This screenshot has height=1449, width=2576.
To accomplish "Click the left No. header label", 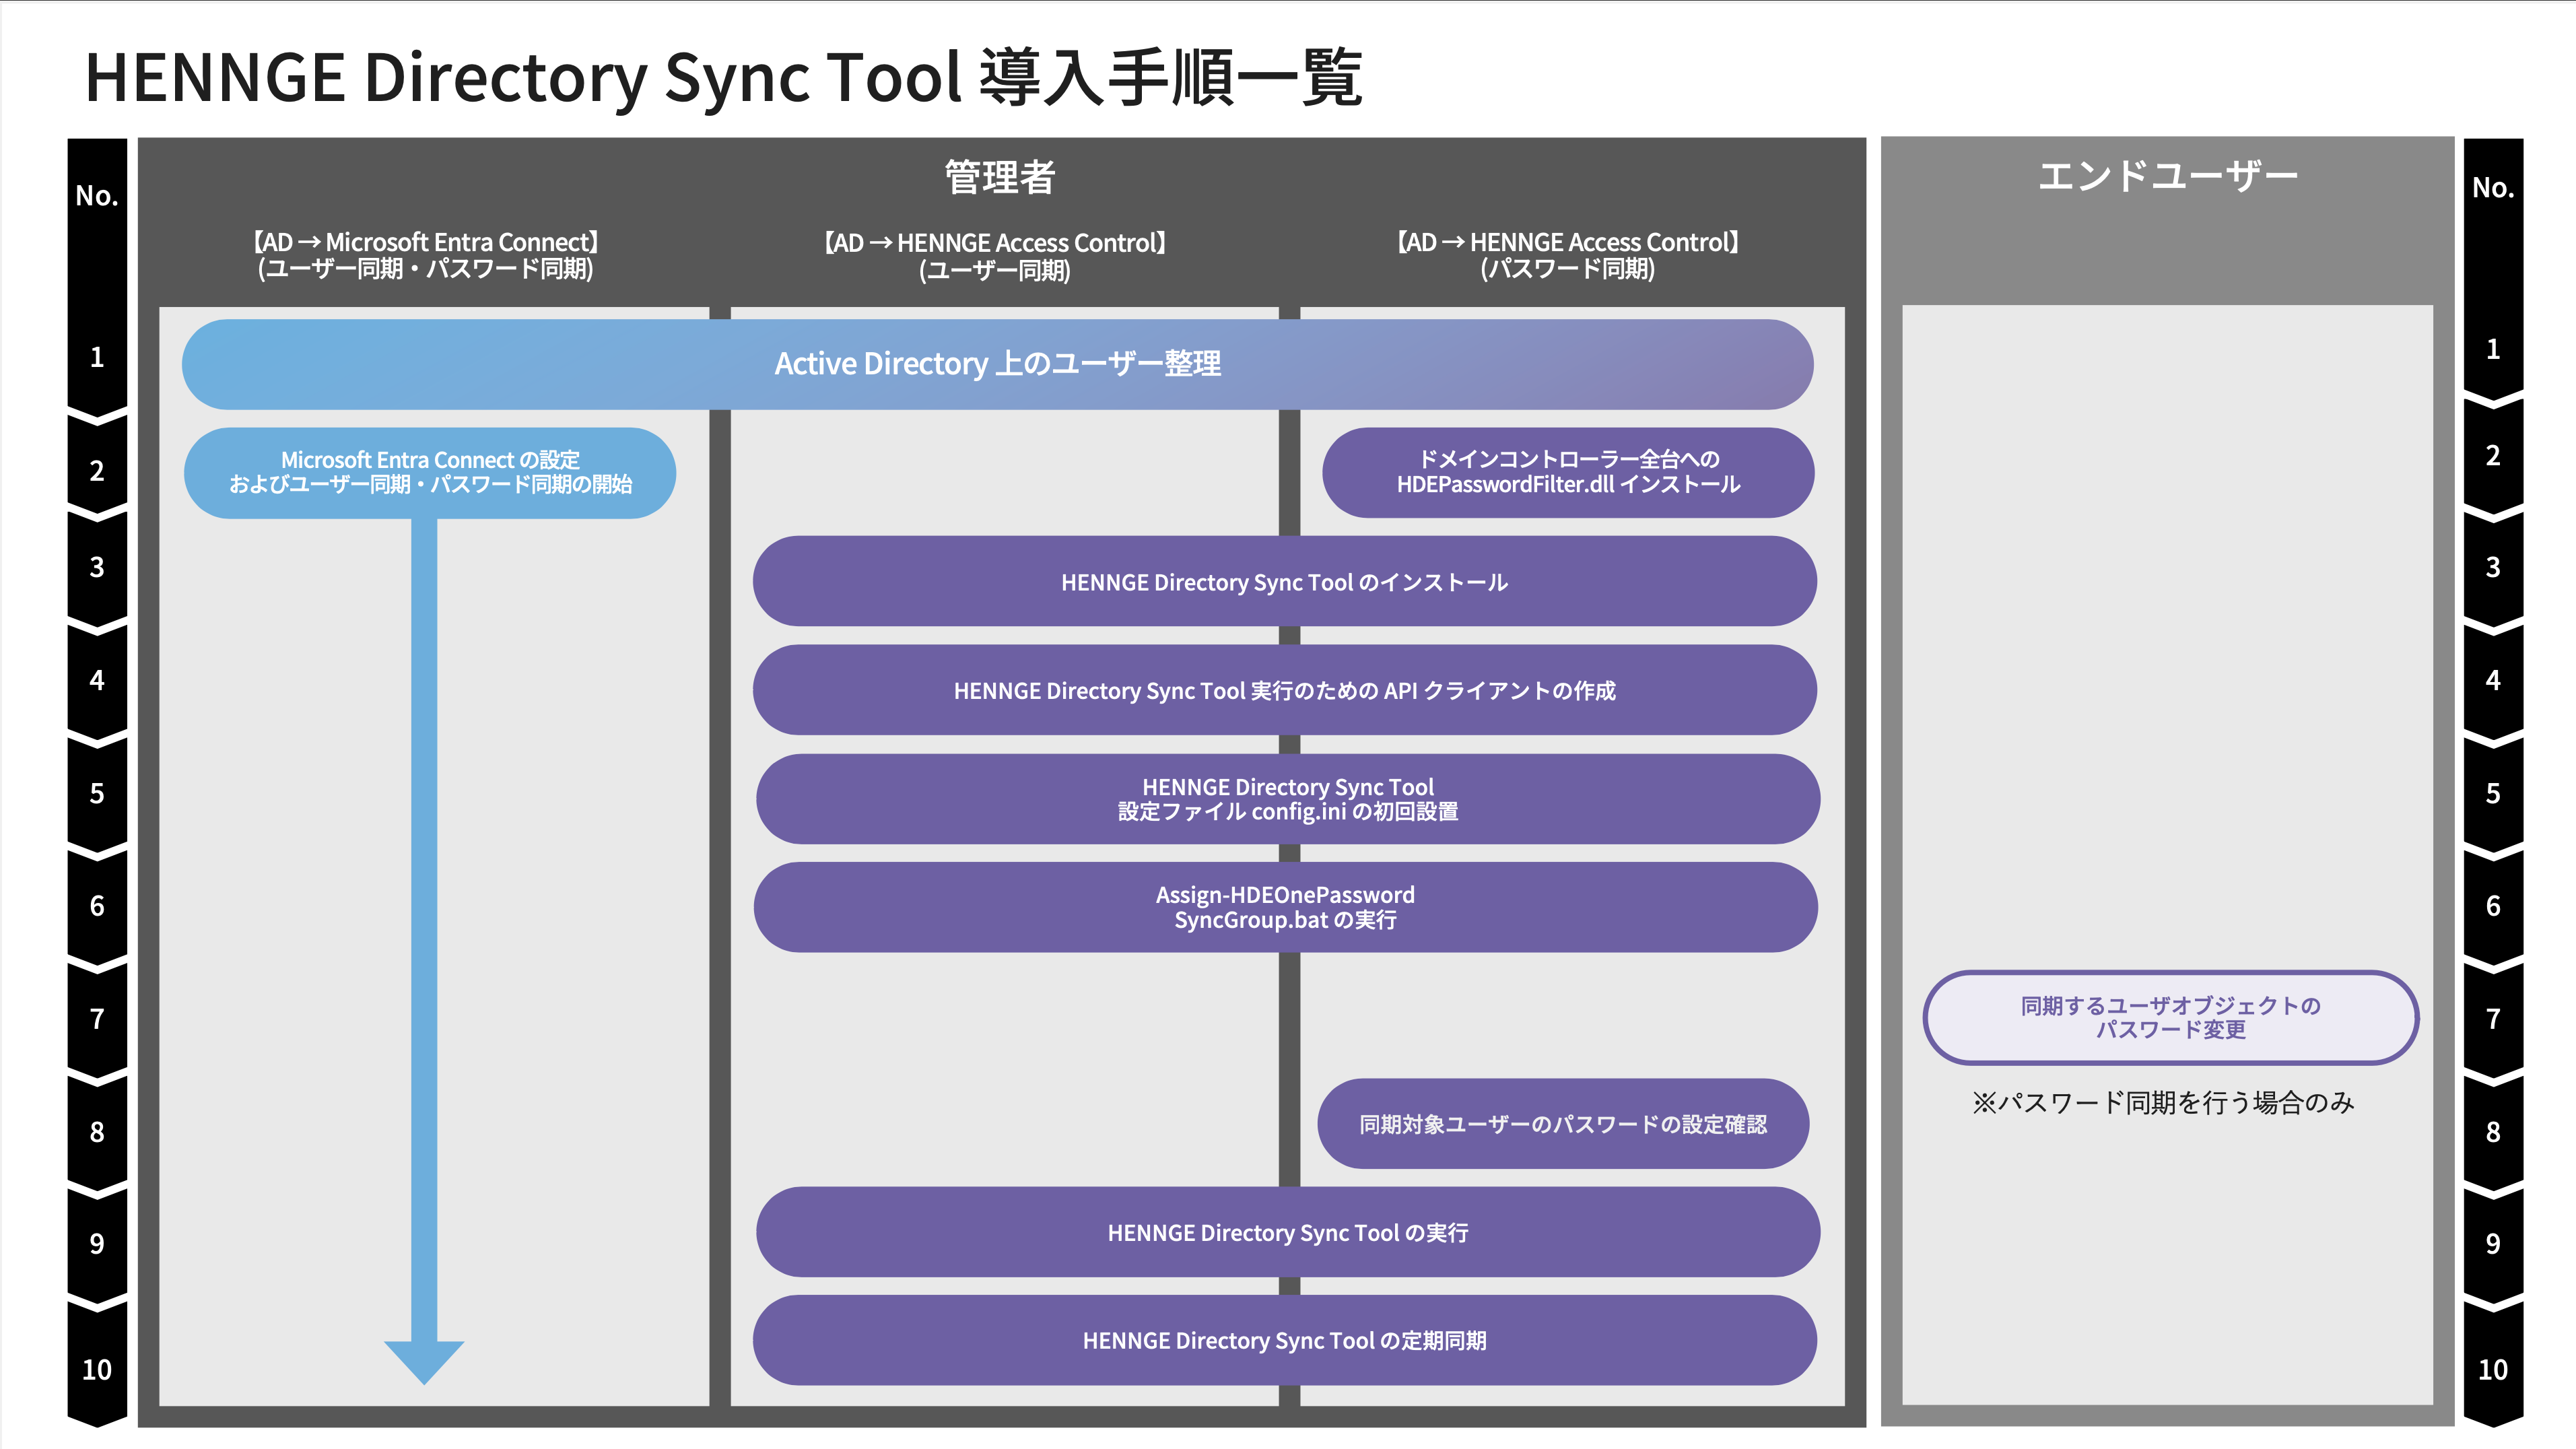I will [97, 195].
